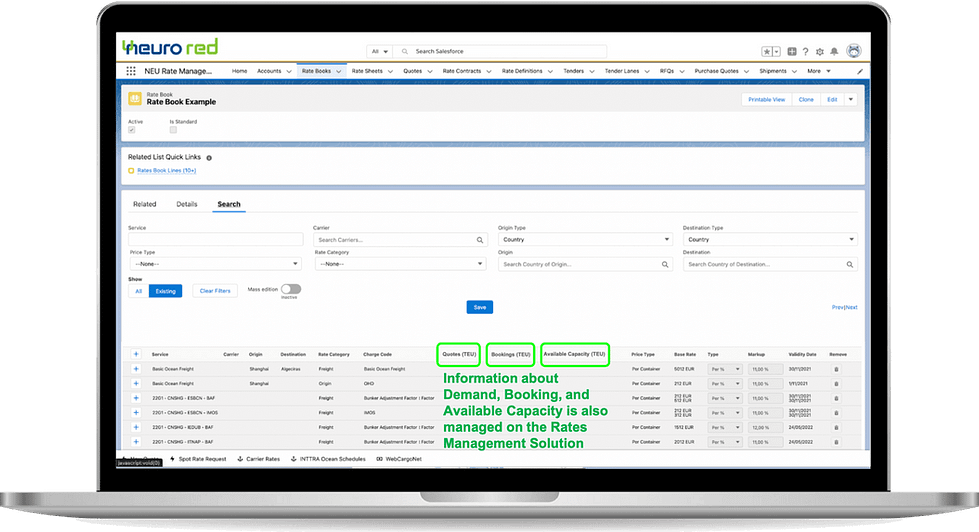Click the notifications bell icon
The image size is (979, 532).
tap(835, 51)
